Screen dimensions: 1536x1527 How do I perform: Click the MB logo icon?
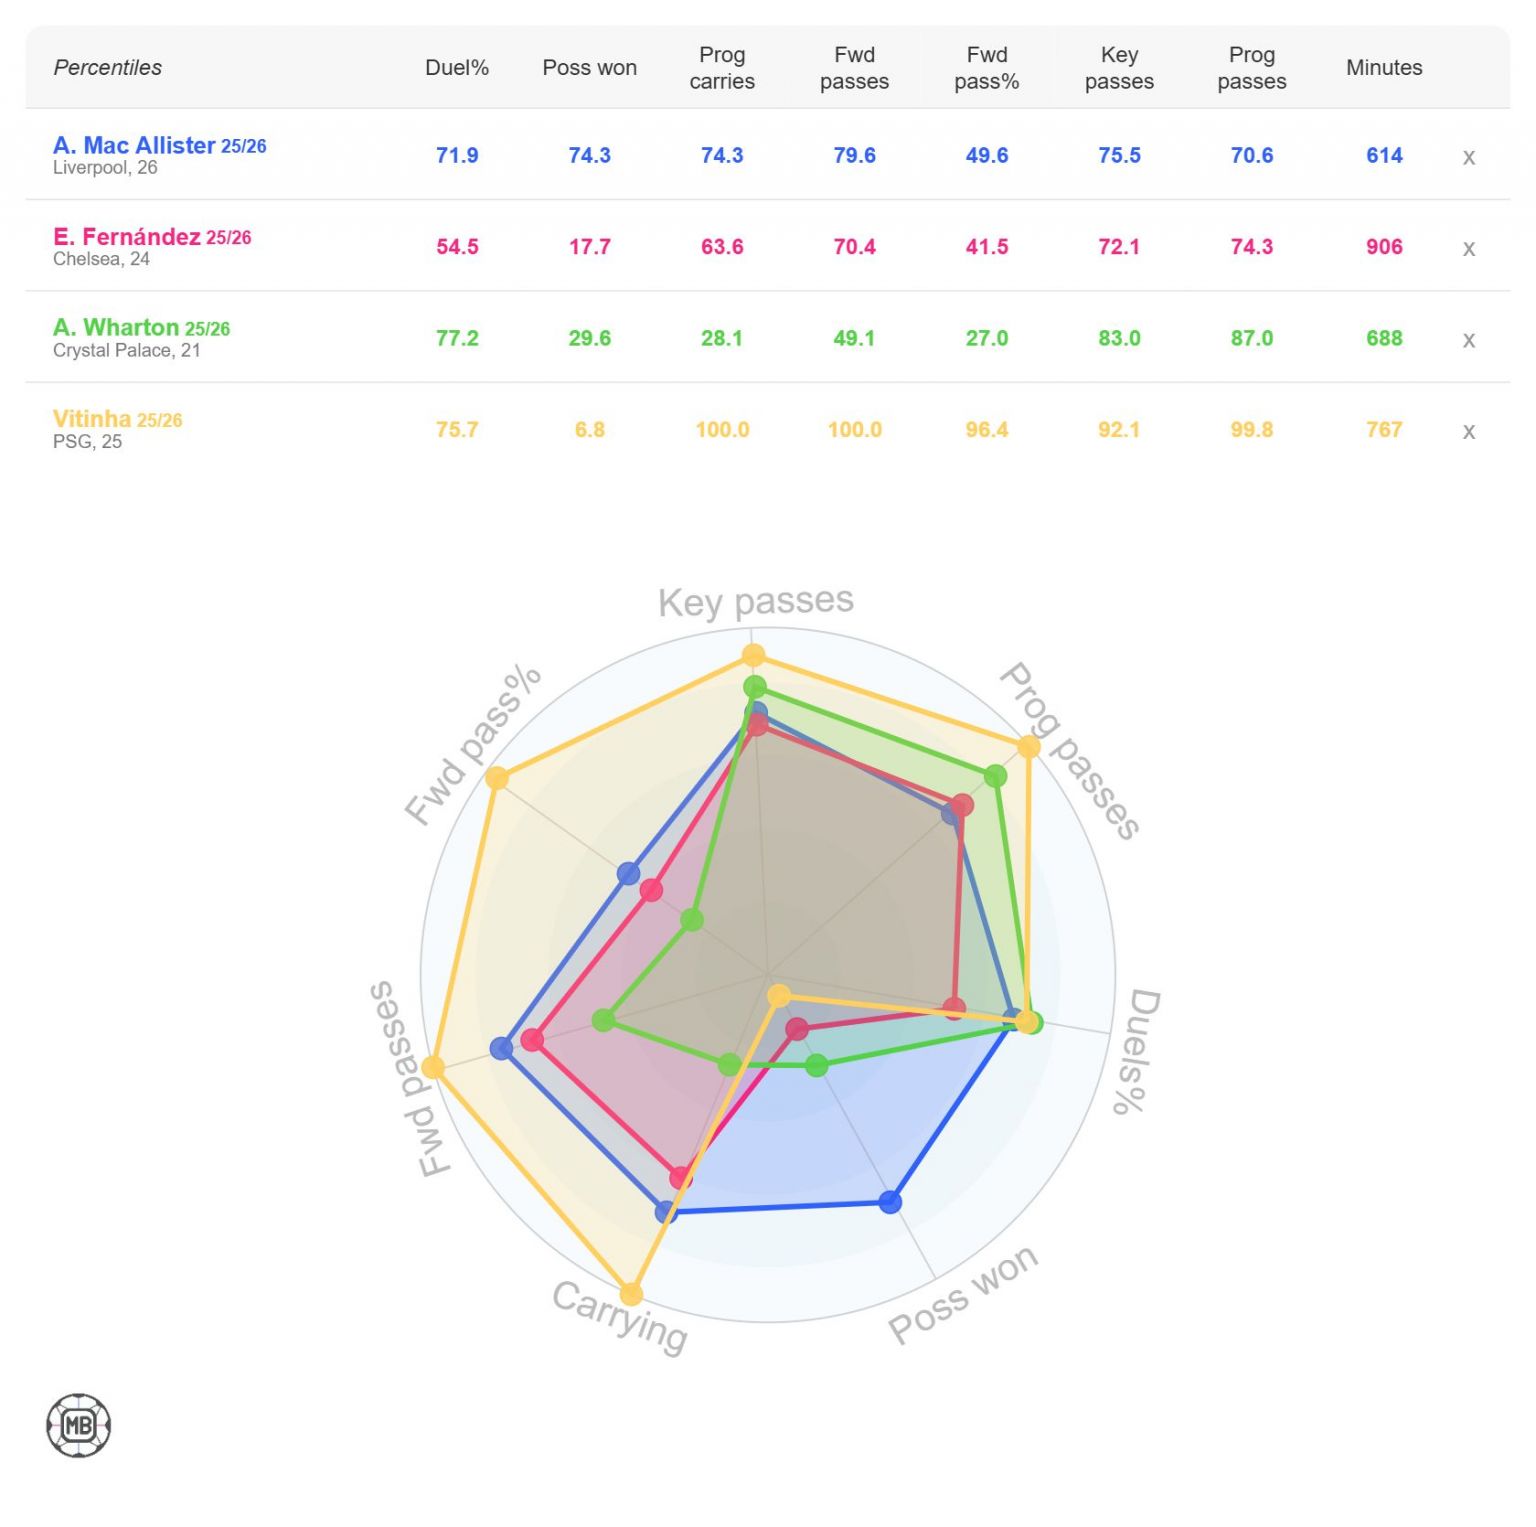[x=78, y=1425]
